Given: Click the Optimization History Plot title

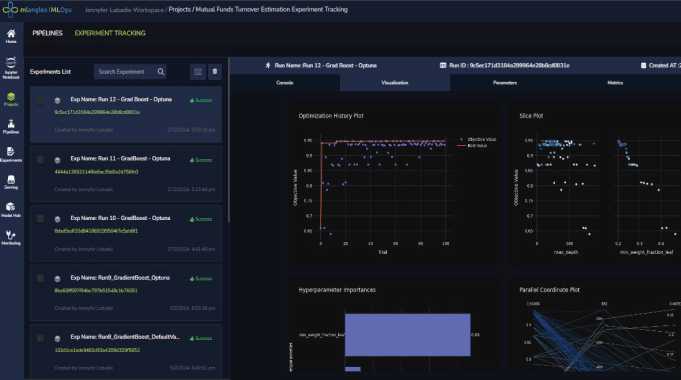Looking at the screenshot, I should click(x=331, y=116).
